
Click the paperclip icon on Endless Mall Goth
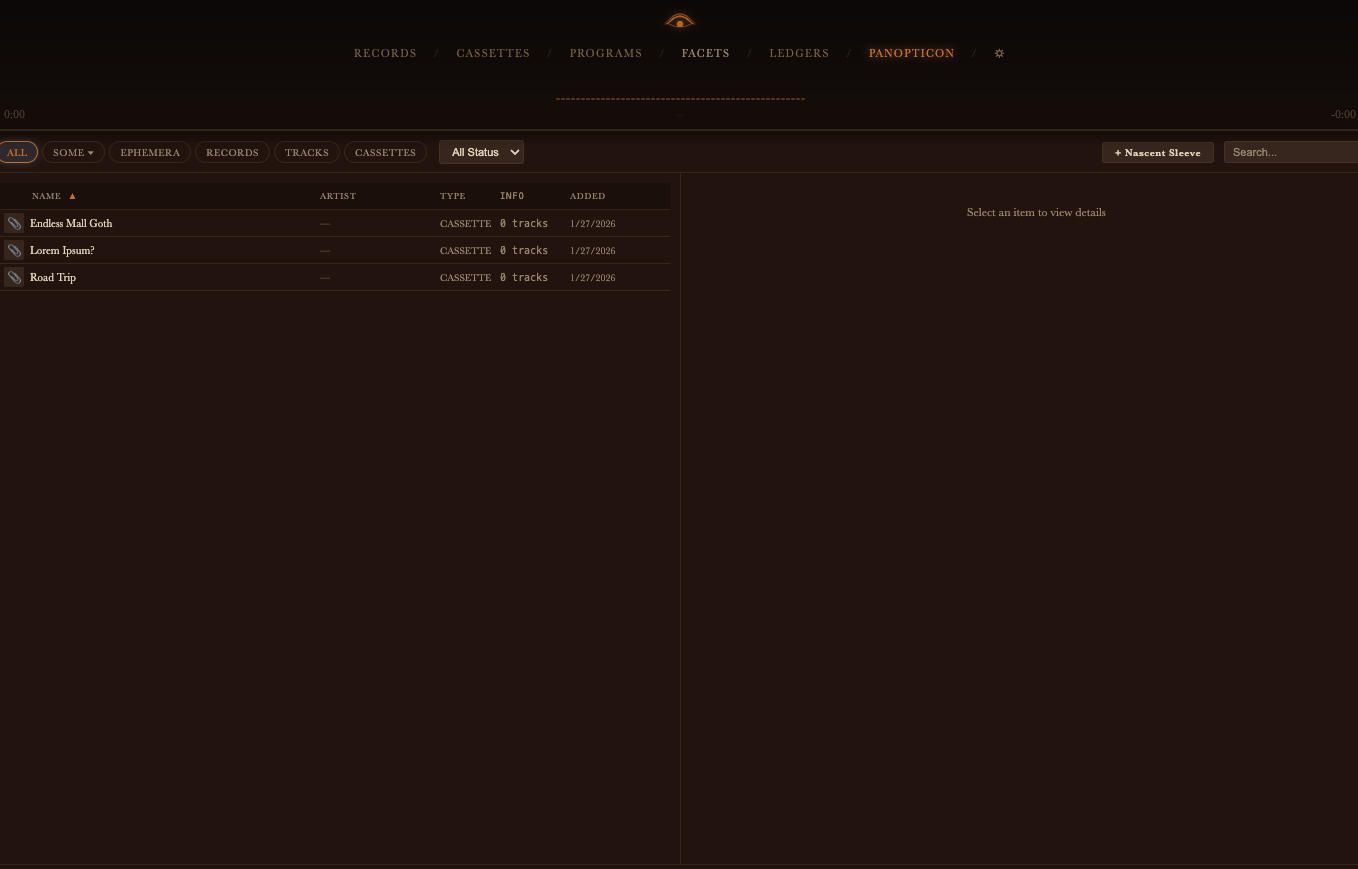[13, 223]
